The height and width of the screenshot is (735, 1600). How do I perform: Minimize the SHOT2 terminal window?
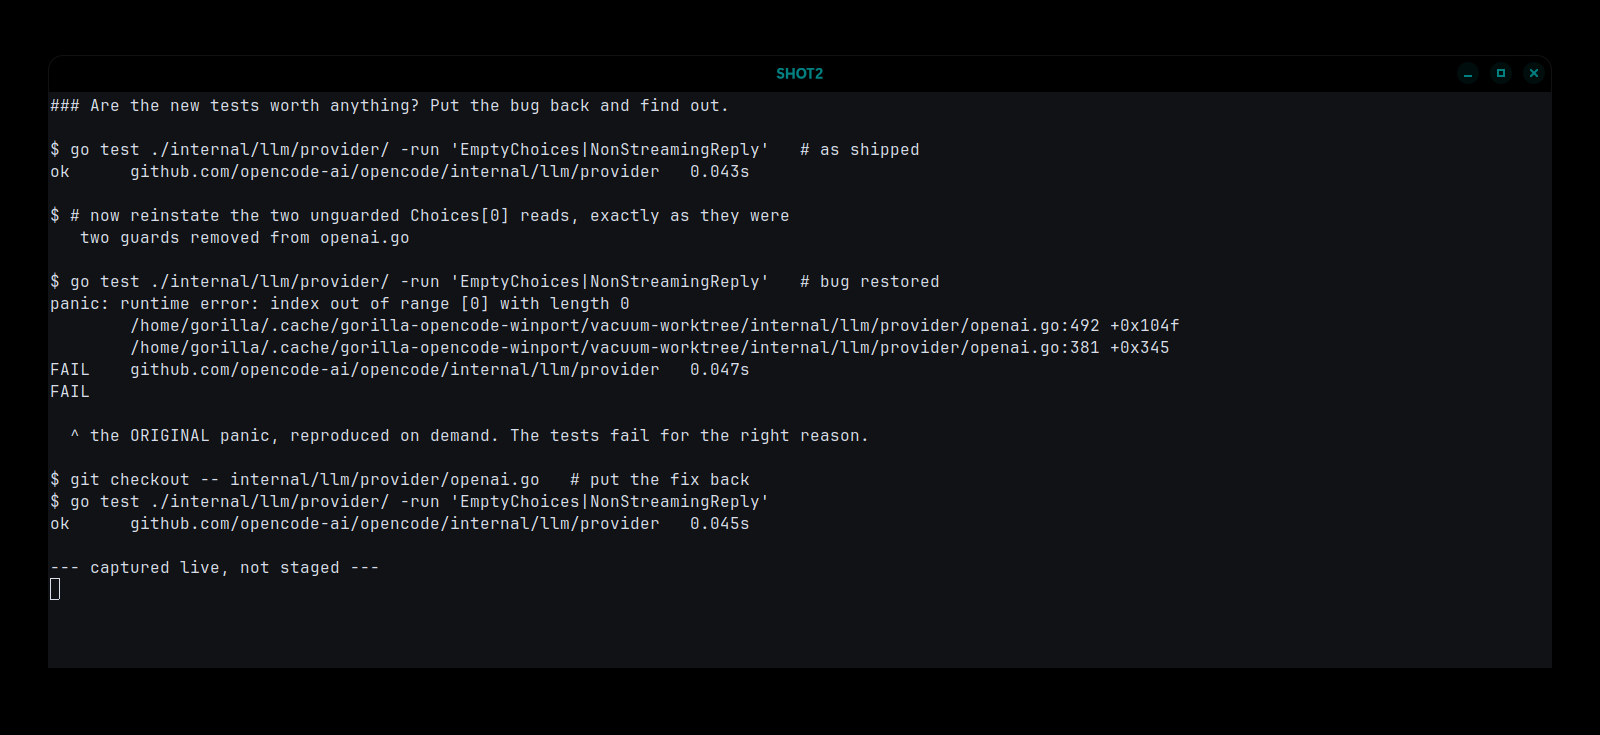(1468, 73)
